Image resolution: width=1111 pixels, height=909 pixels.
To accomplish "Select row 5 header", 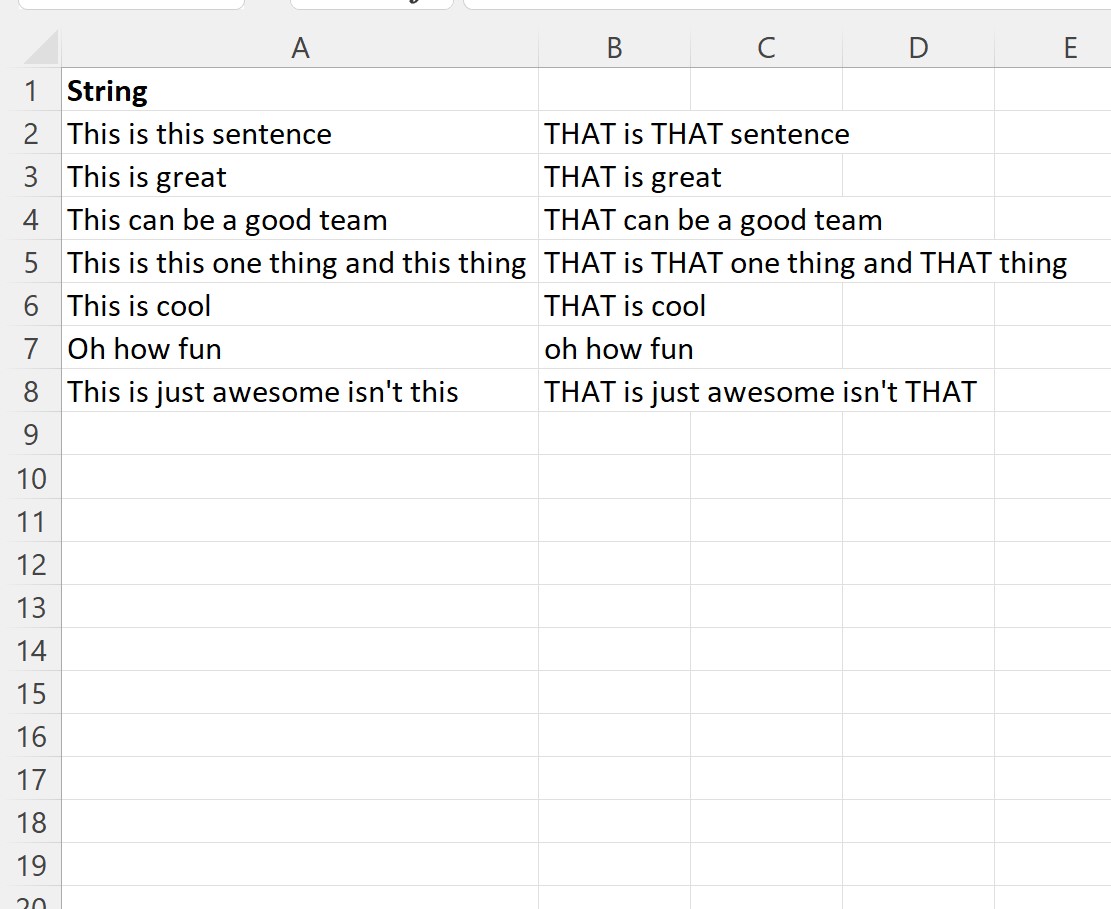I will [31, 262].
